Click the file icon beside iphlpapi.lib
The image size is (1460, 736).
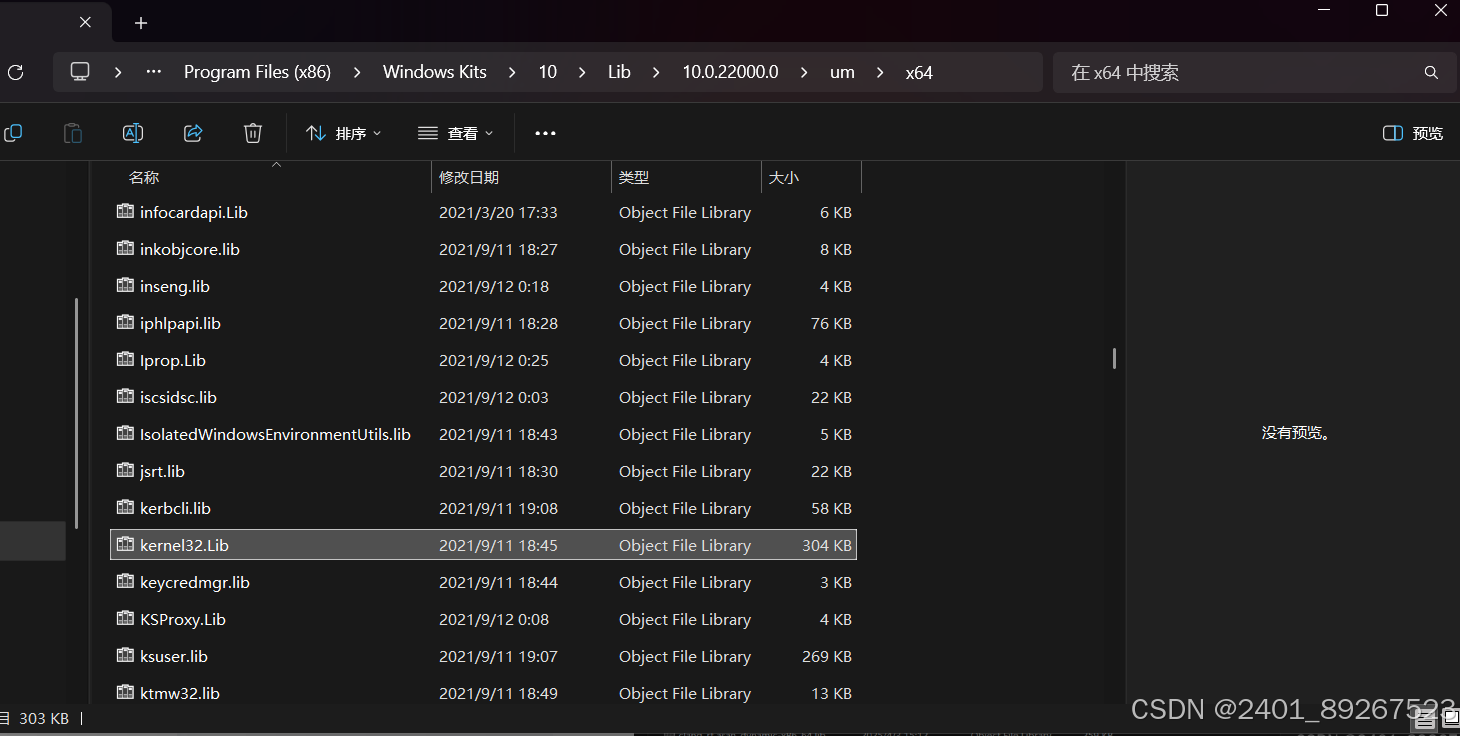click(125, 322)
